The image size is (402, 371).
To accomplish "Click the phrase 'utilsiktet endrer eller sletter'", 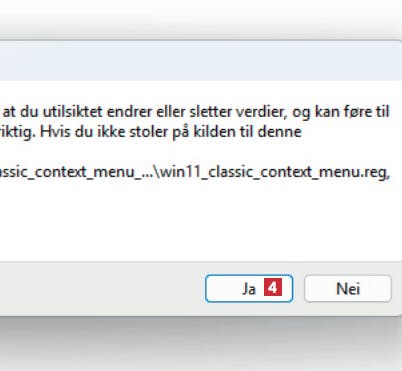I will click(138, 112).
